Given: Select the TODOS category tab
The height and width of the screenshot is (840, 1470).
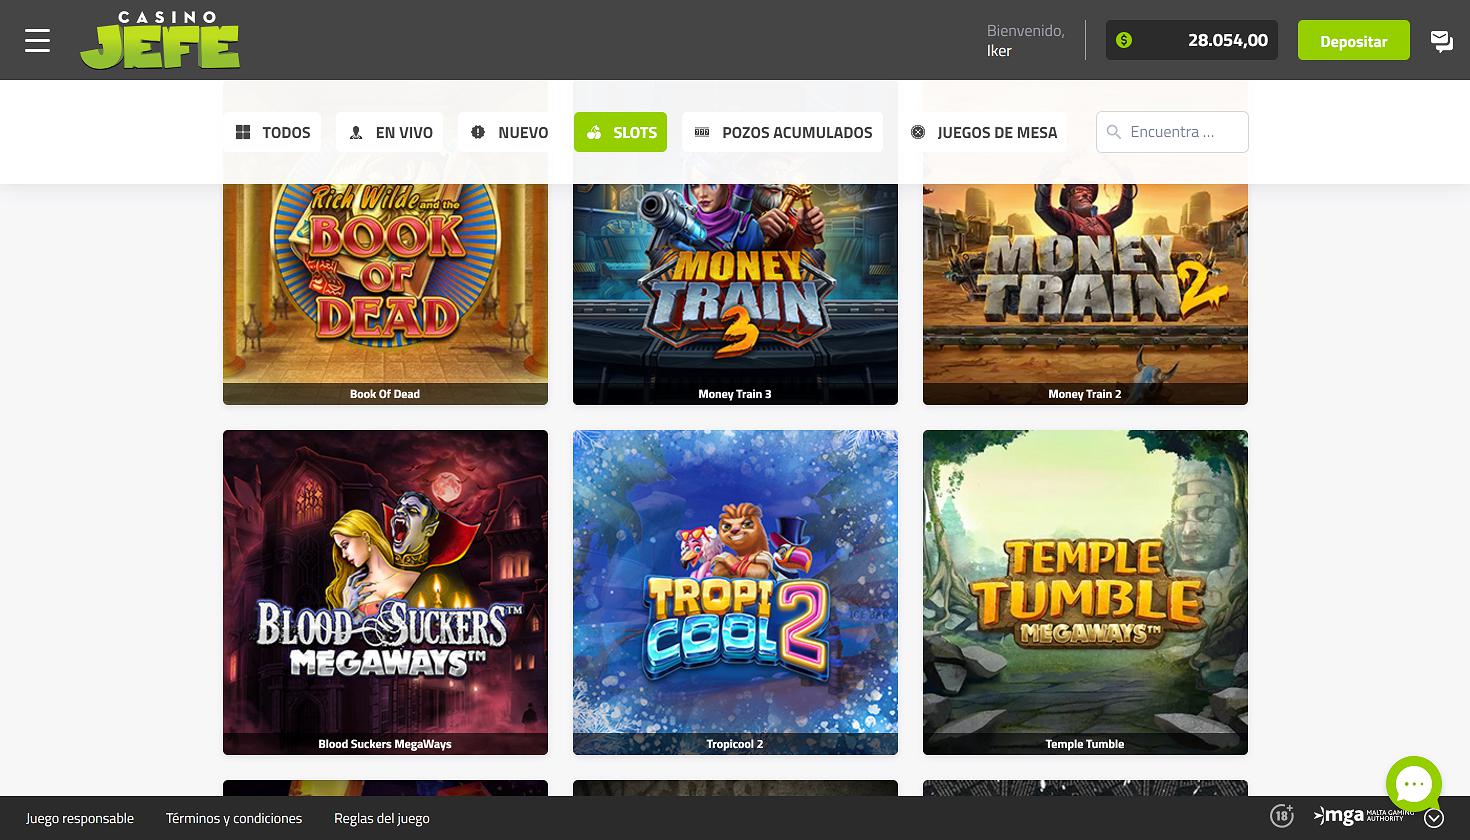Looking at the screenshot, I should tap(272, 132).
